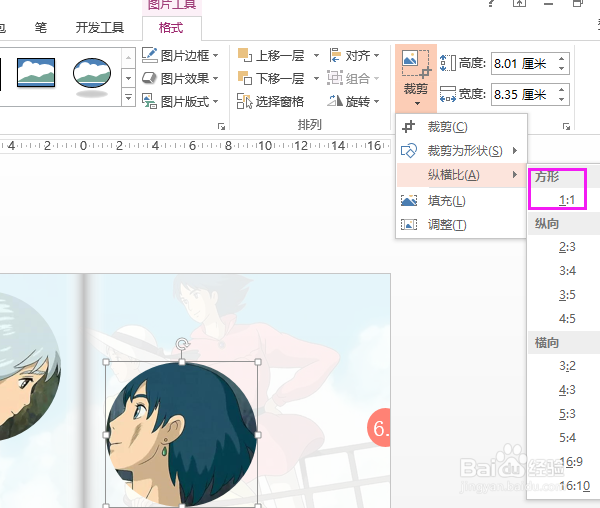Expand the Bring Forward (上移一层) arrow
This screenshot has height=508, width=600.
[x=316, y=56]
